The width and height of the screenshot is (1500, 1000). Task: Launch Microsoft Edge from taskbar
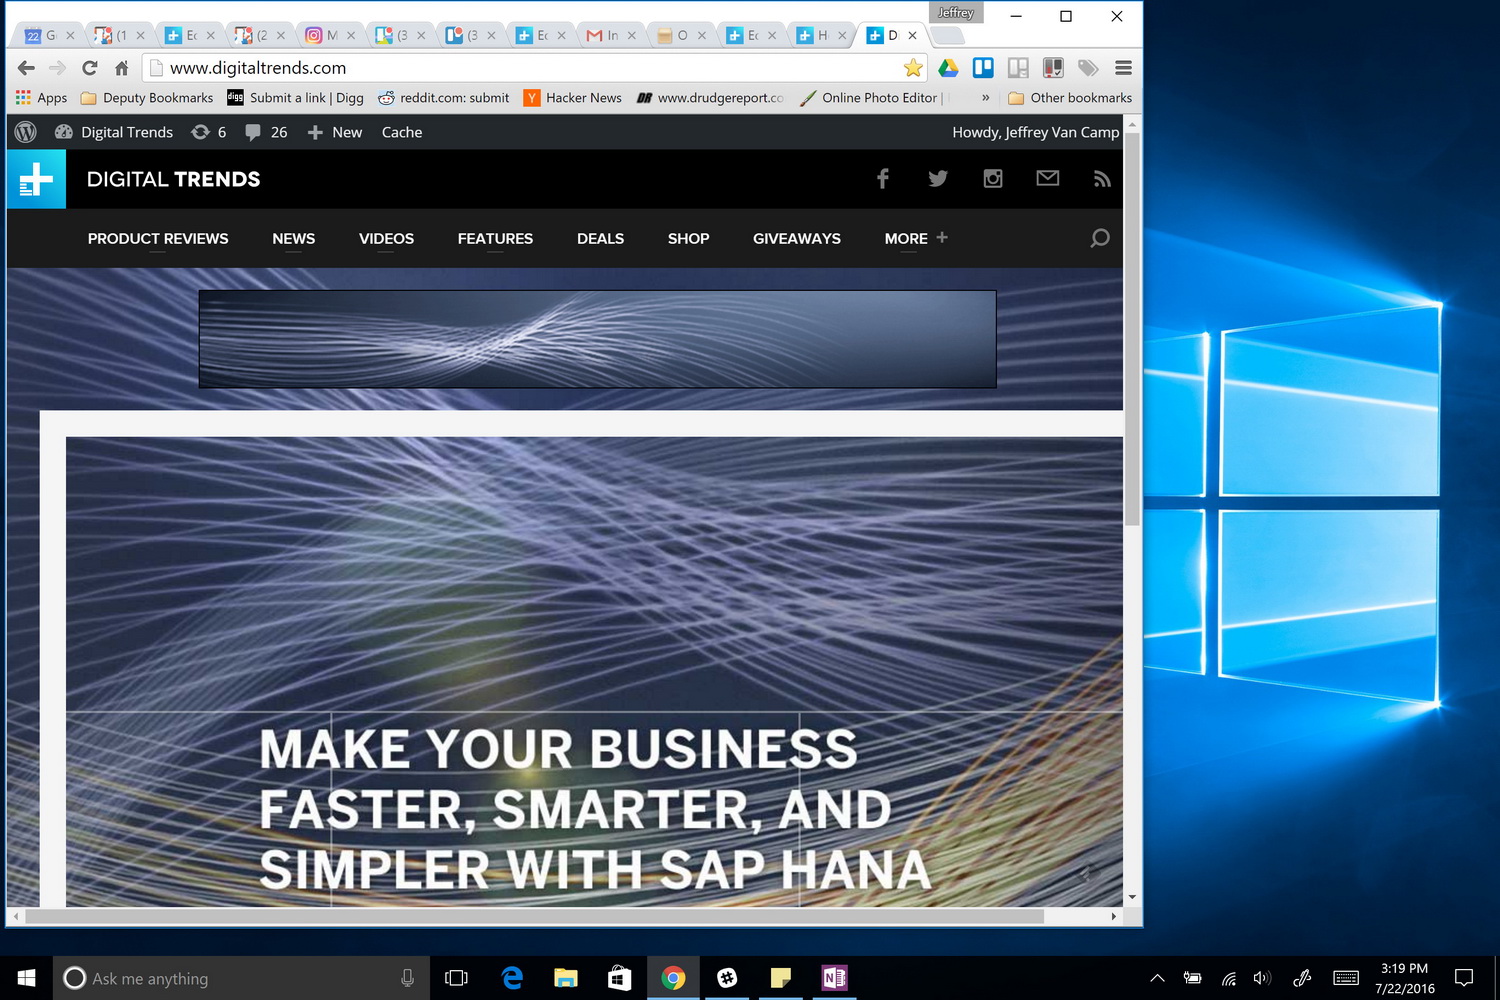point(511,978)
